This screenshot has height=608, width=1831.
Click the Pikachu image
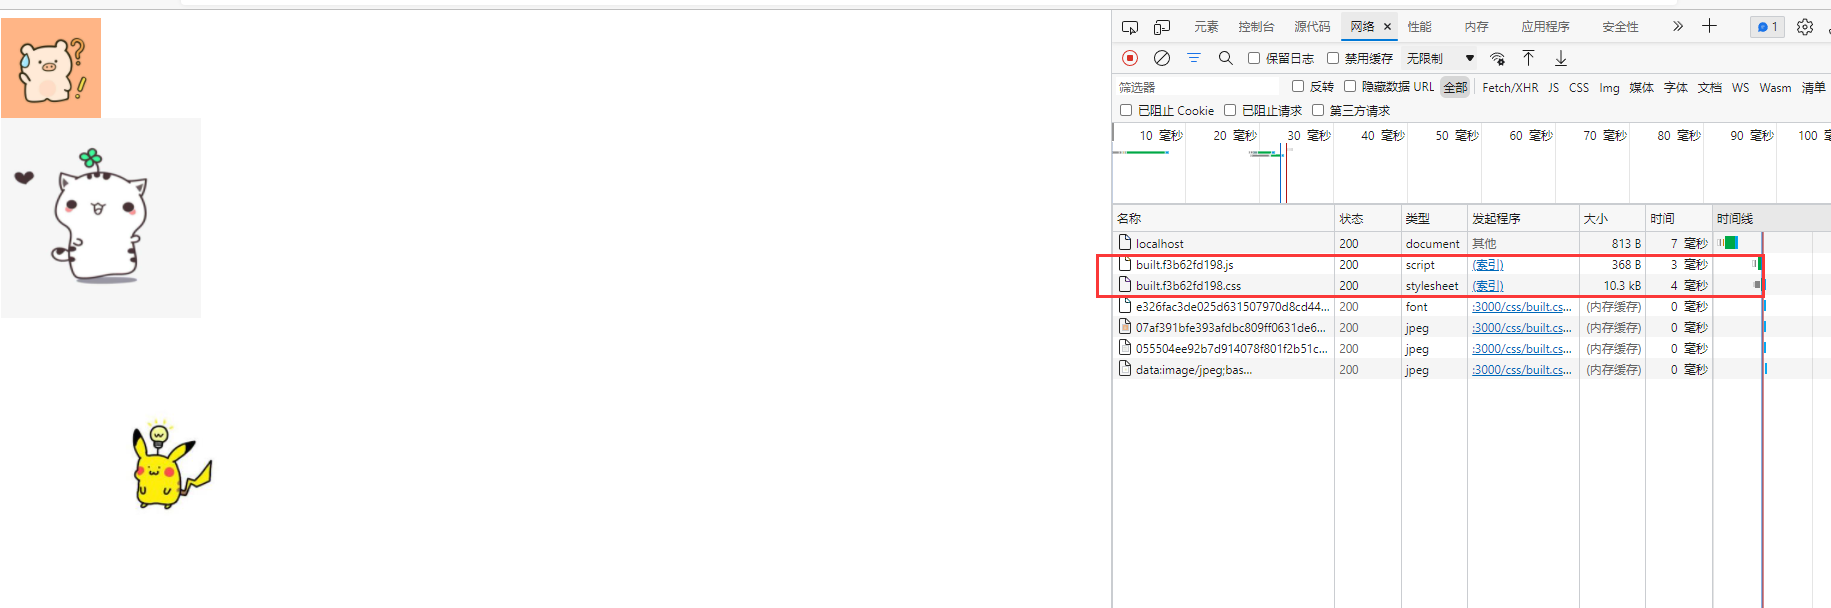pos(172,466)
